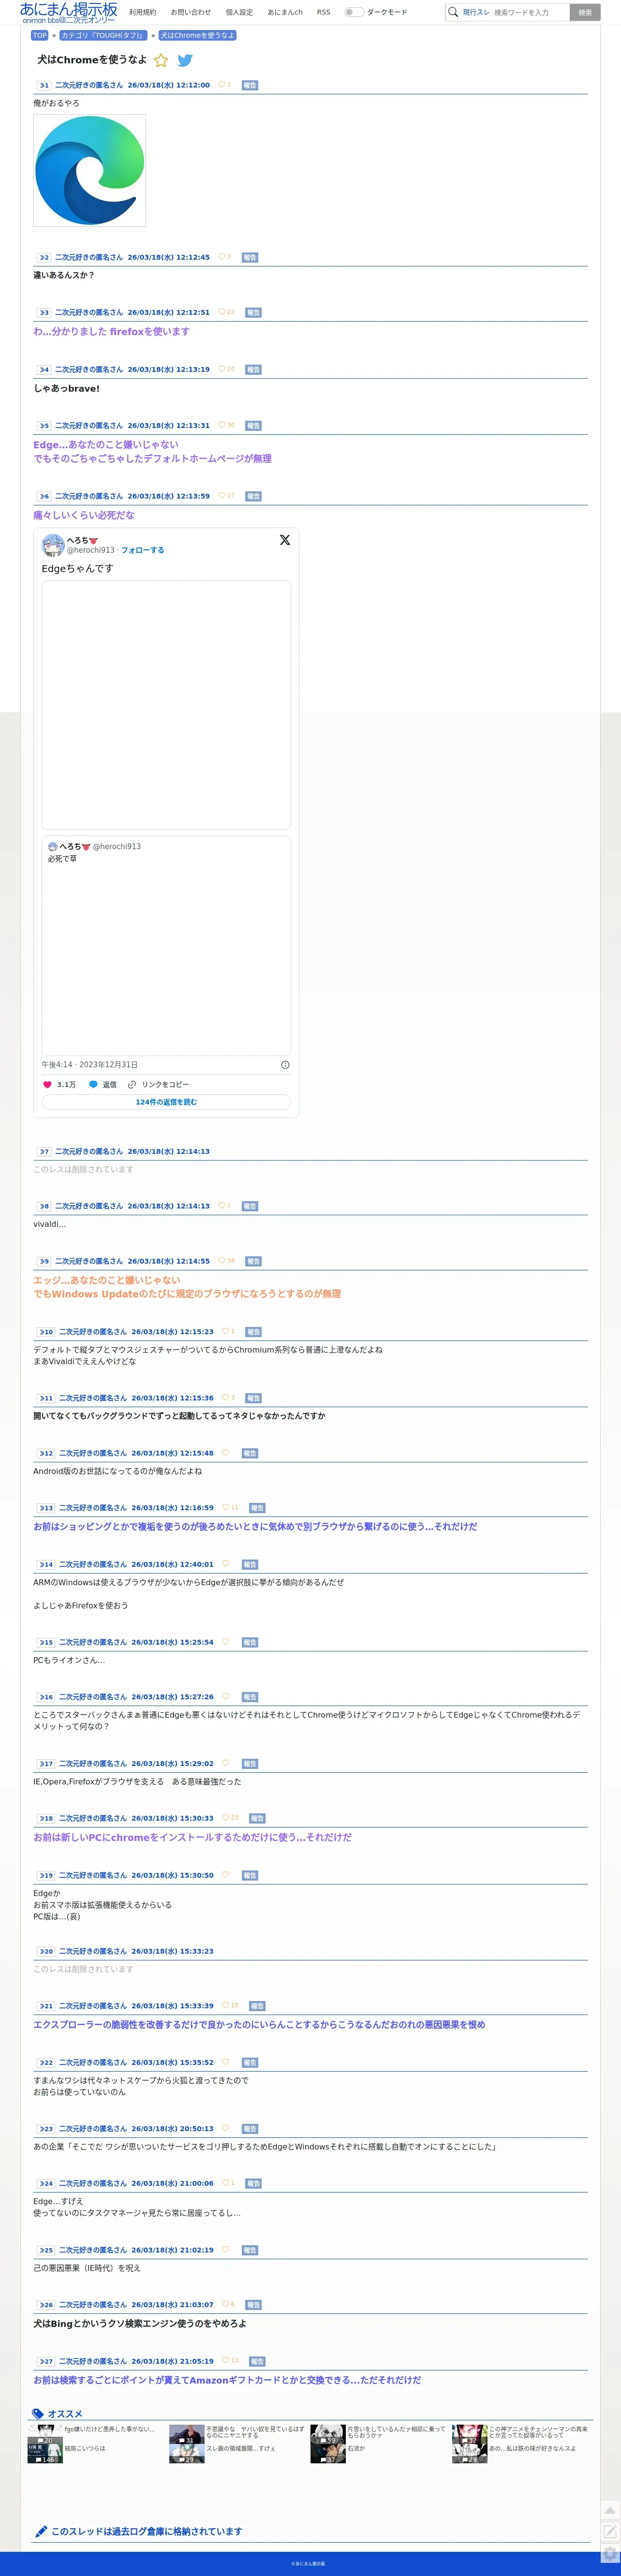621x2576 pixels.
Task: Favorite this thread with the star icon
Action: (x=161, y=60)
